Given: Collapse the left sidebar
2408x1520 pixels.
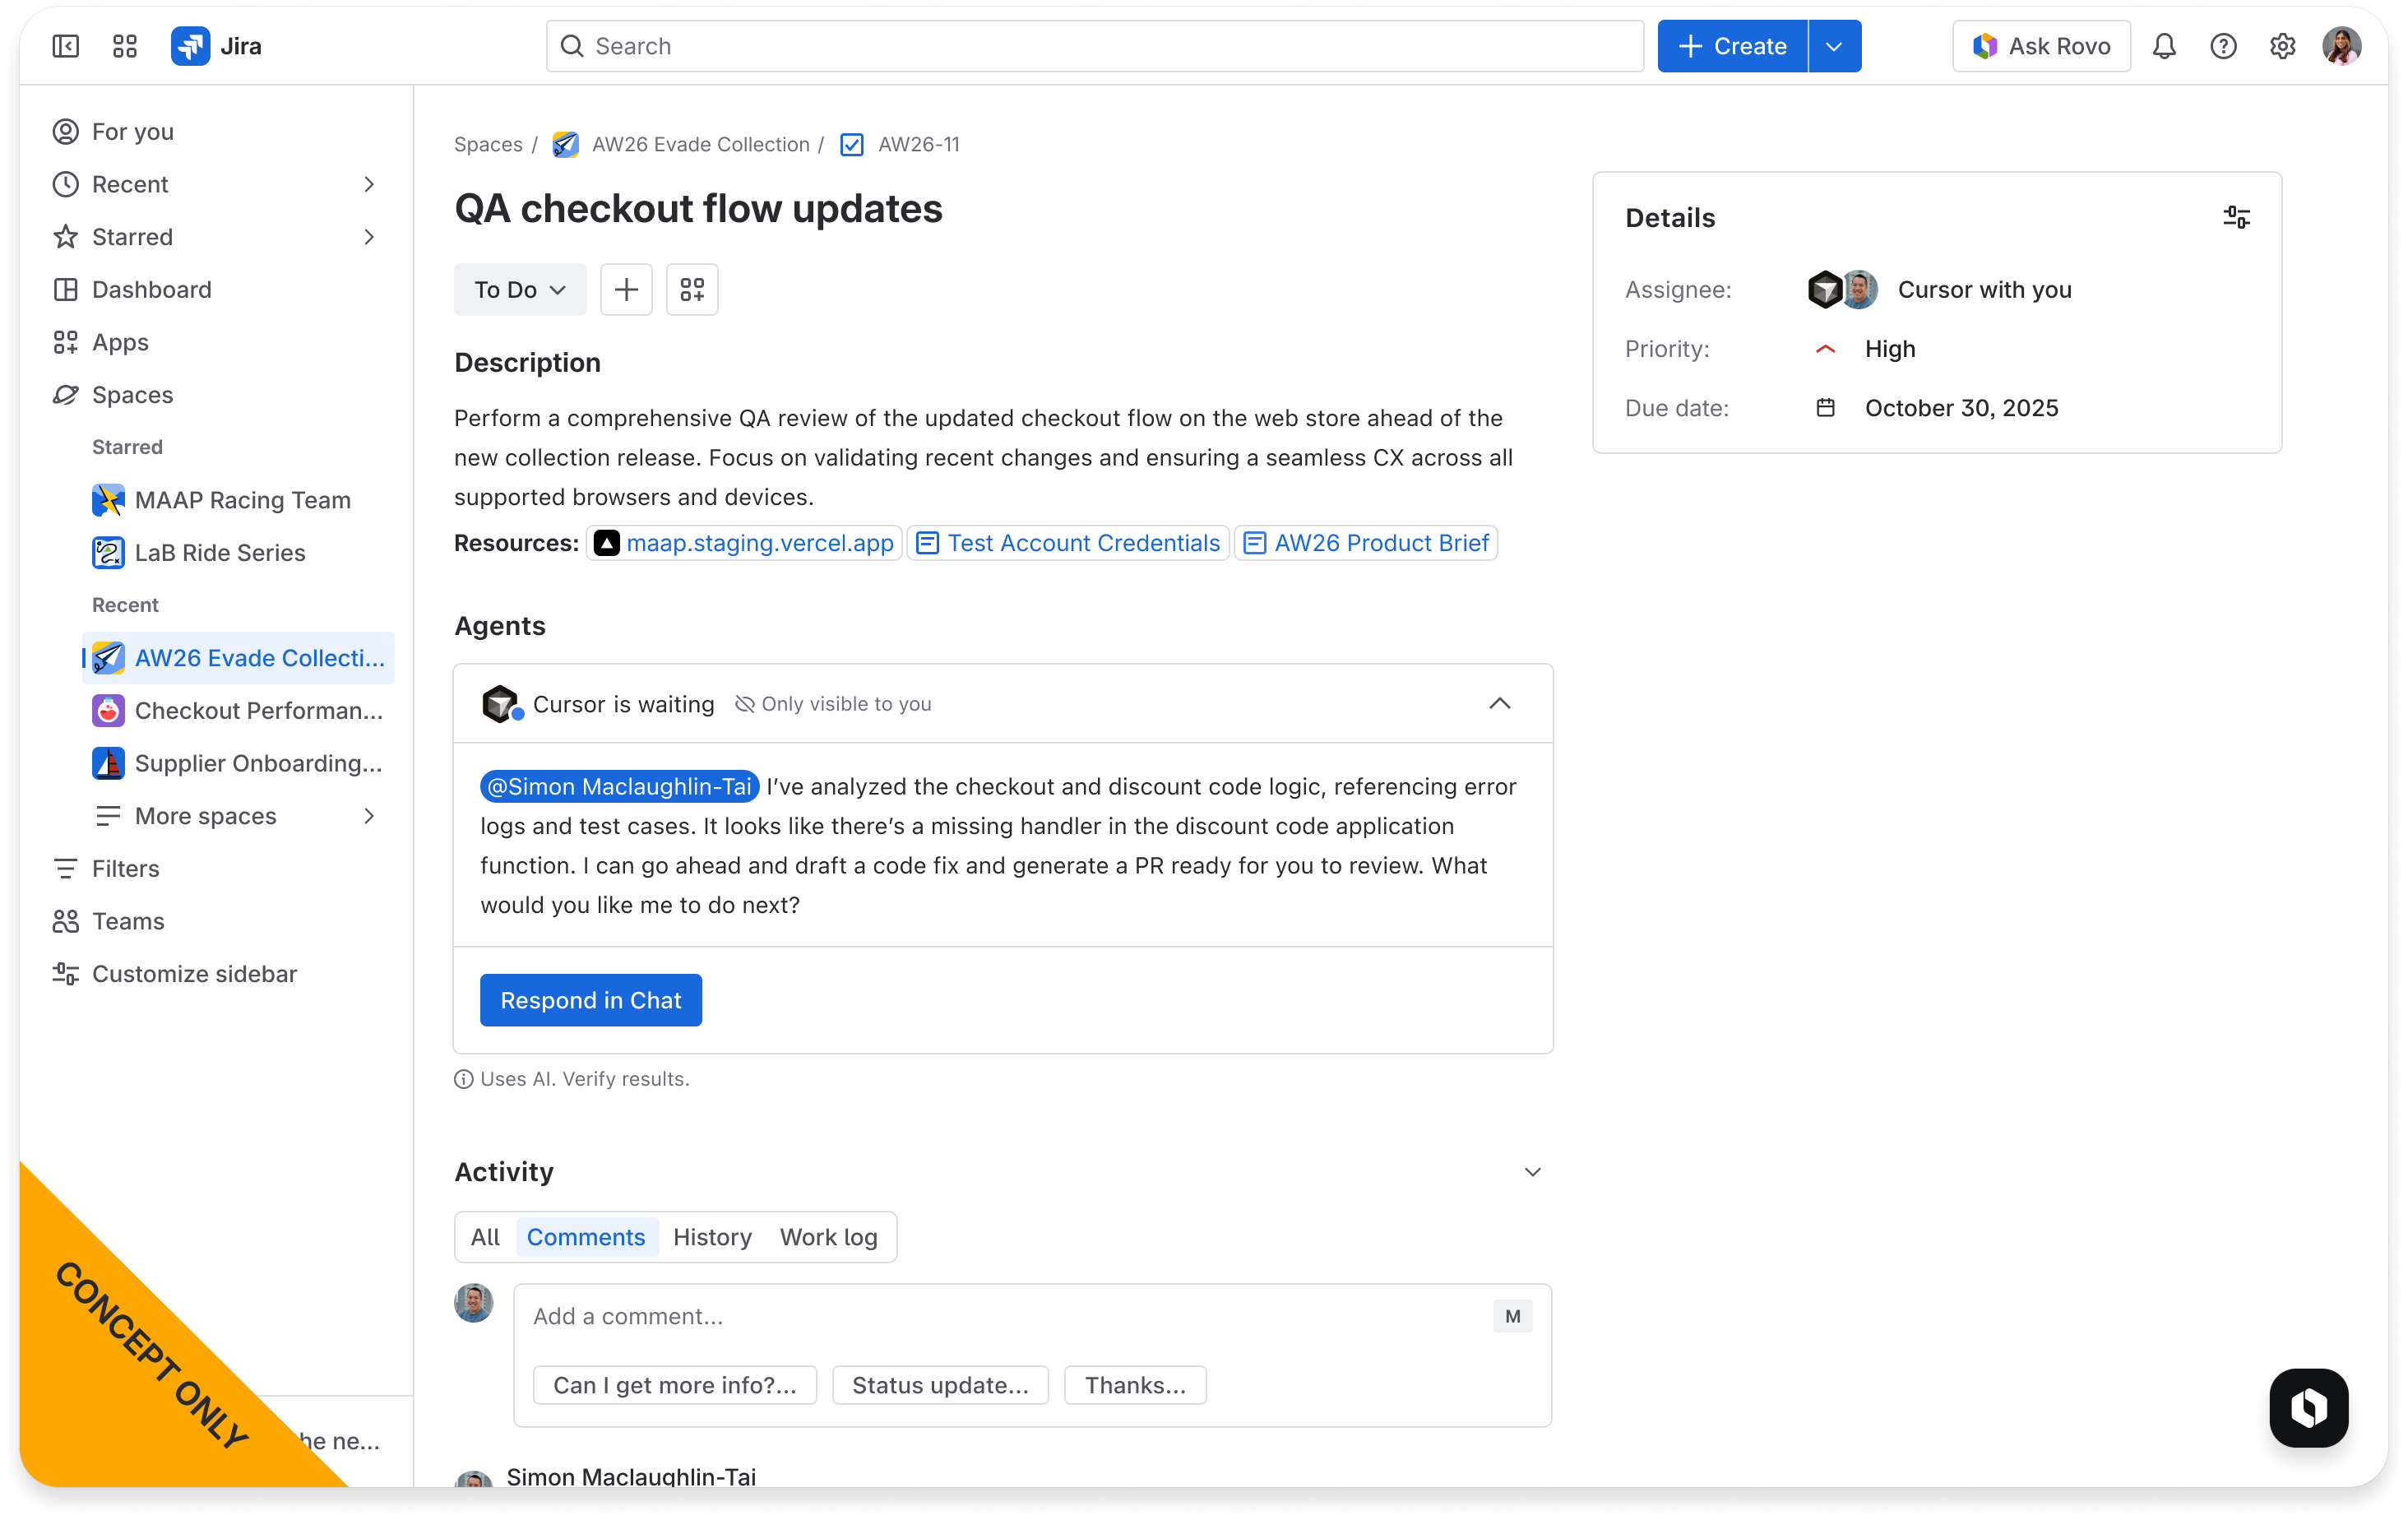Looking at the screenshot, I should 65,46.
